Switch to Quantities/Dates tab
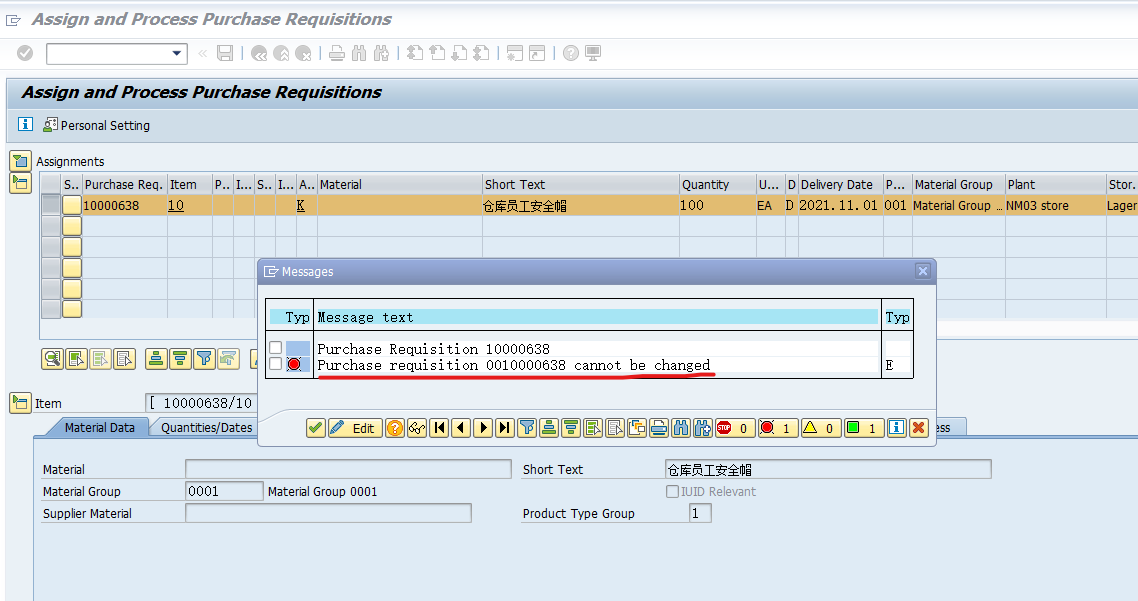 206,428
